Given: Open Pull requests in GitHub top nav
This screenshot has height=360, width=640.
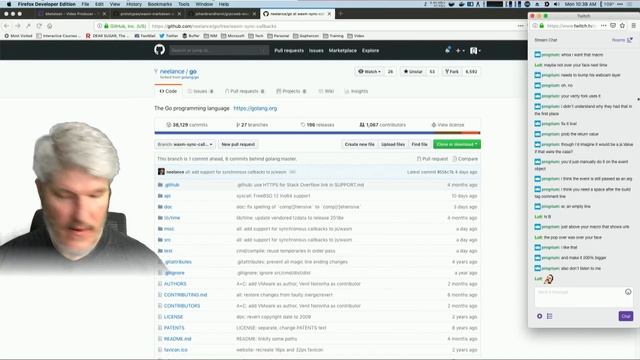Looking at the screenshot, I should pyautogui.click(x=289, y=51).
